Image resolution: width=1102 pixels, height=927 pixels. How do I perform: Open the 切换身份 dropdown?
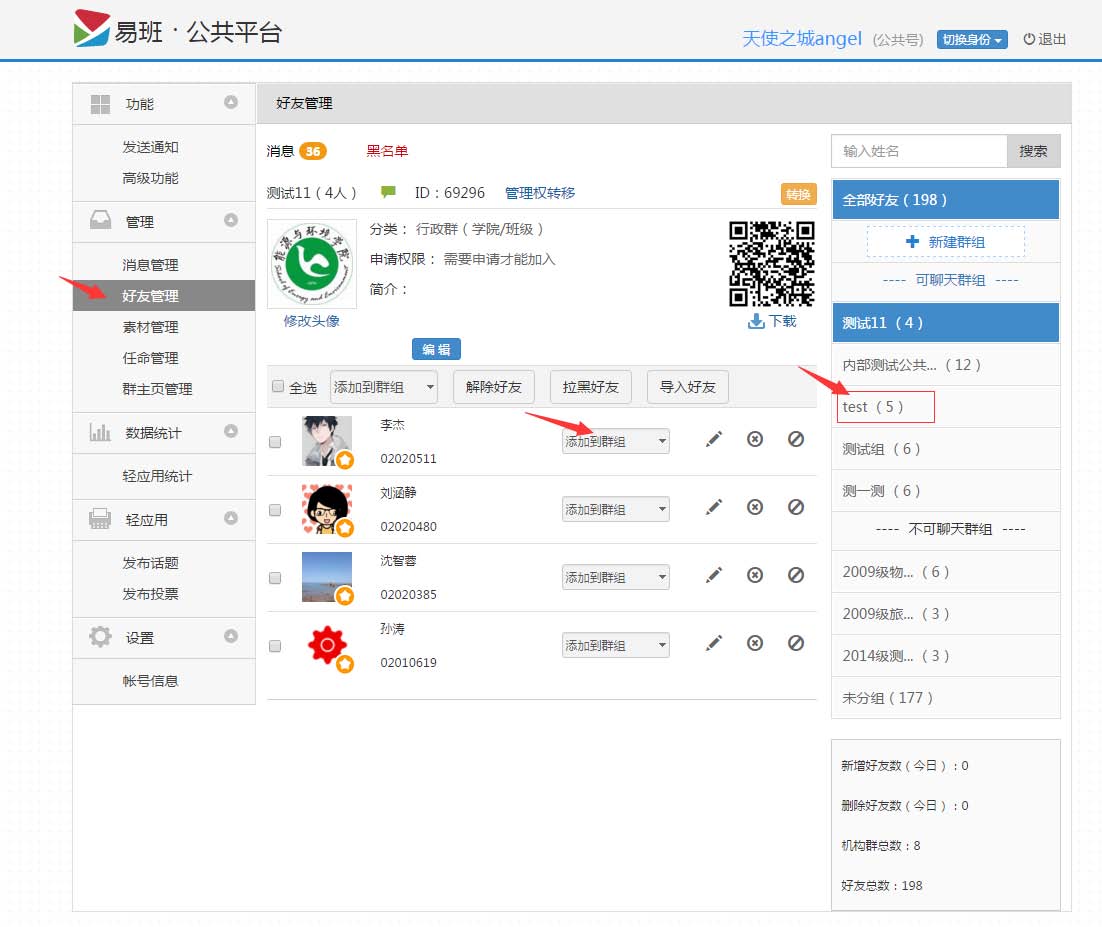(x=972, y=39)
